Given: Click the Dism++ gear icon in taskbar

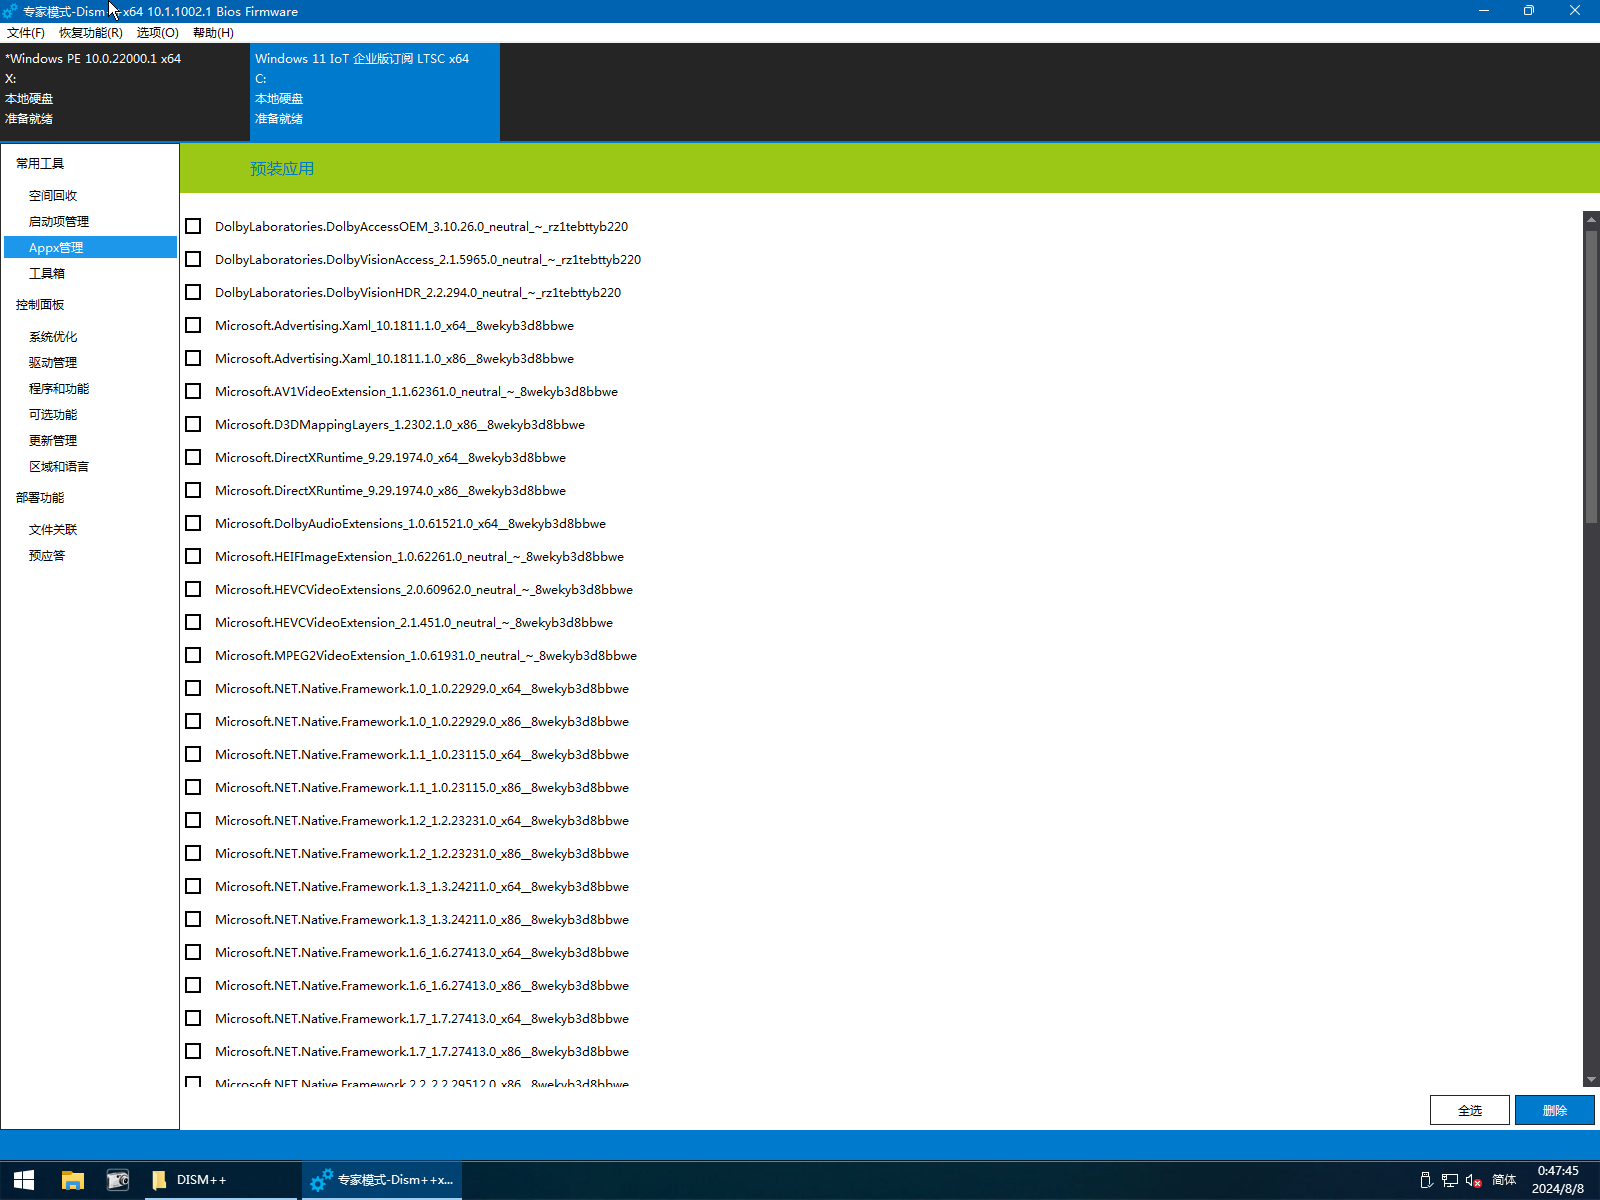Looking at the screenshot, I should (321, 1180).
